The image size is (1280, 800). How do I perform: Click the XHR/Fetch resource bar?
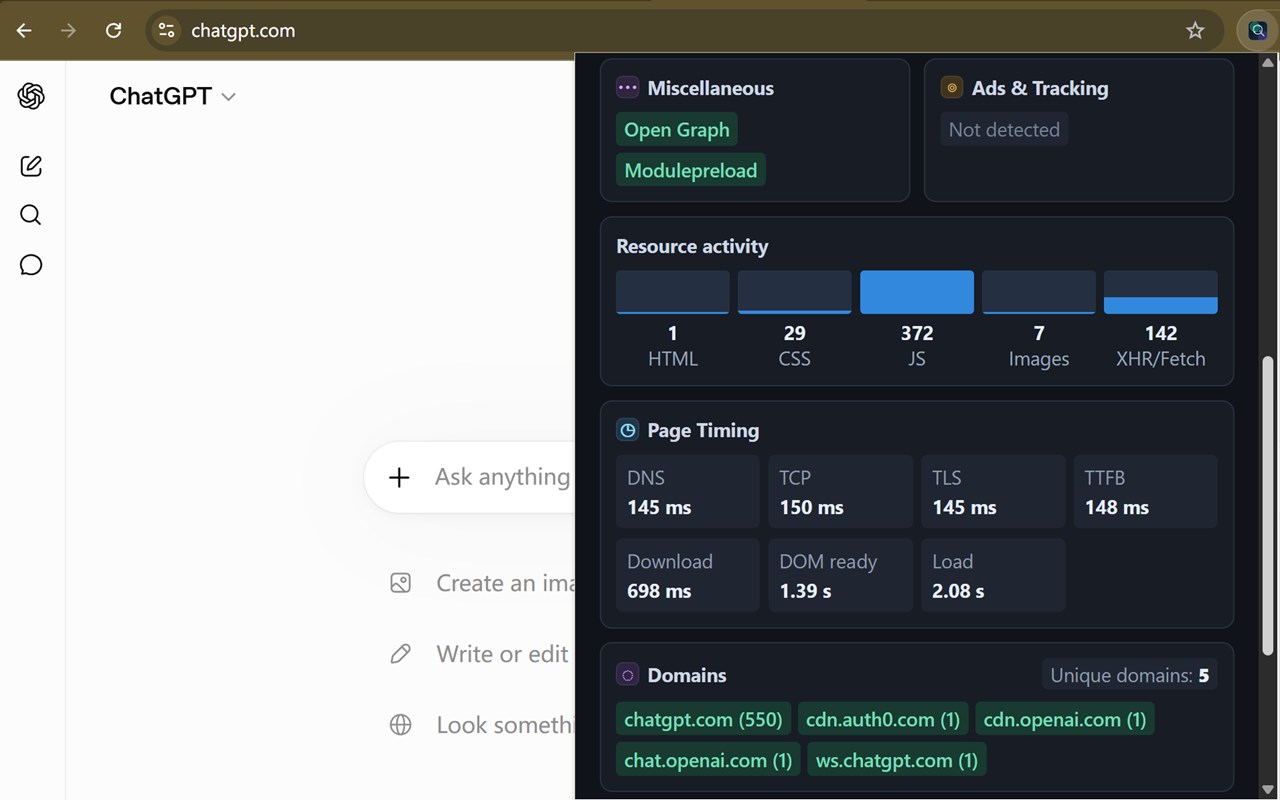tap(1161, 292)
